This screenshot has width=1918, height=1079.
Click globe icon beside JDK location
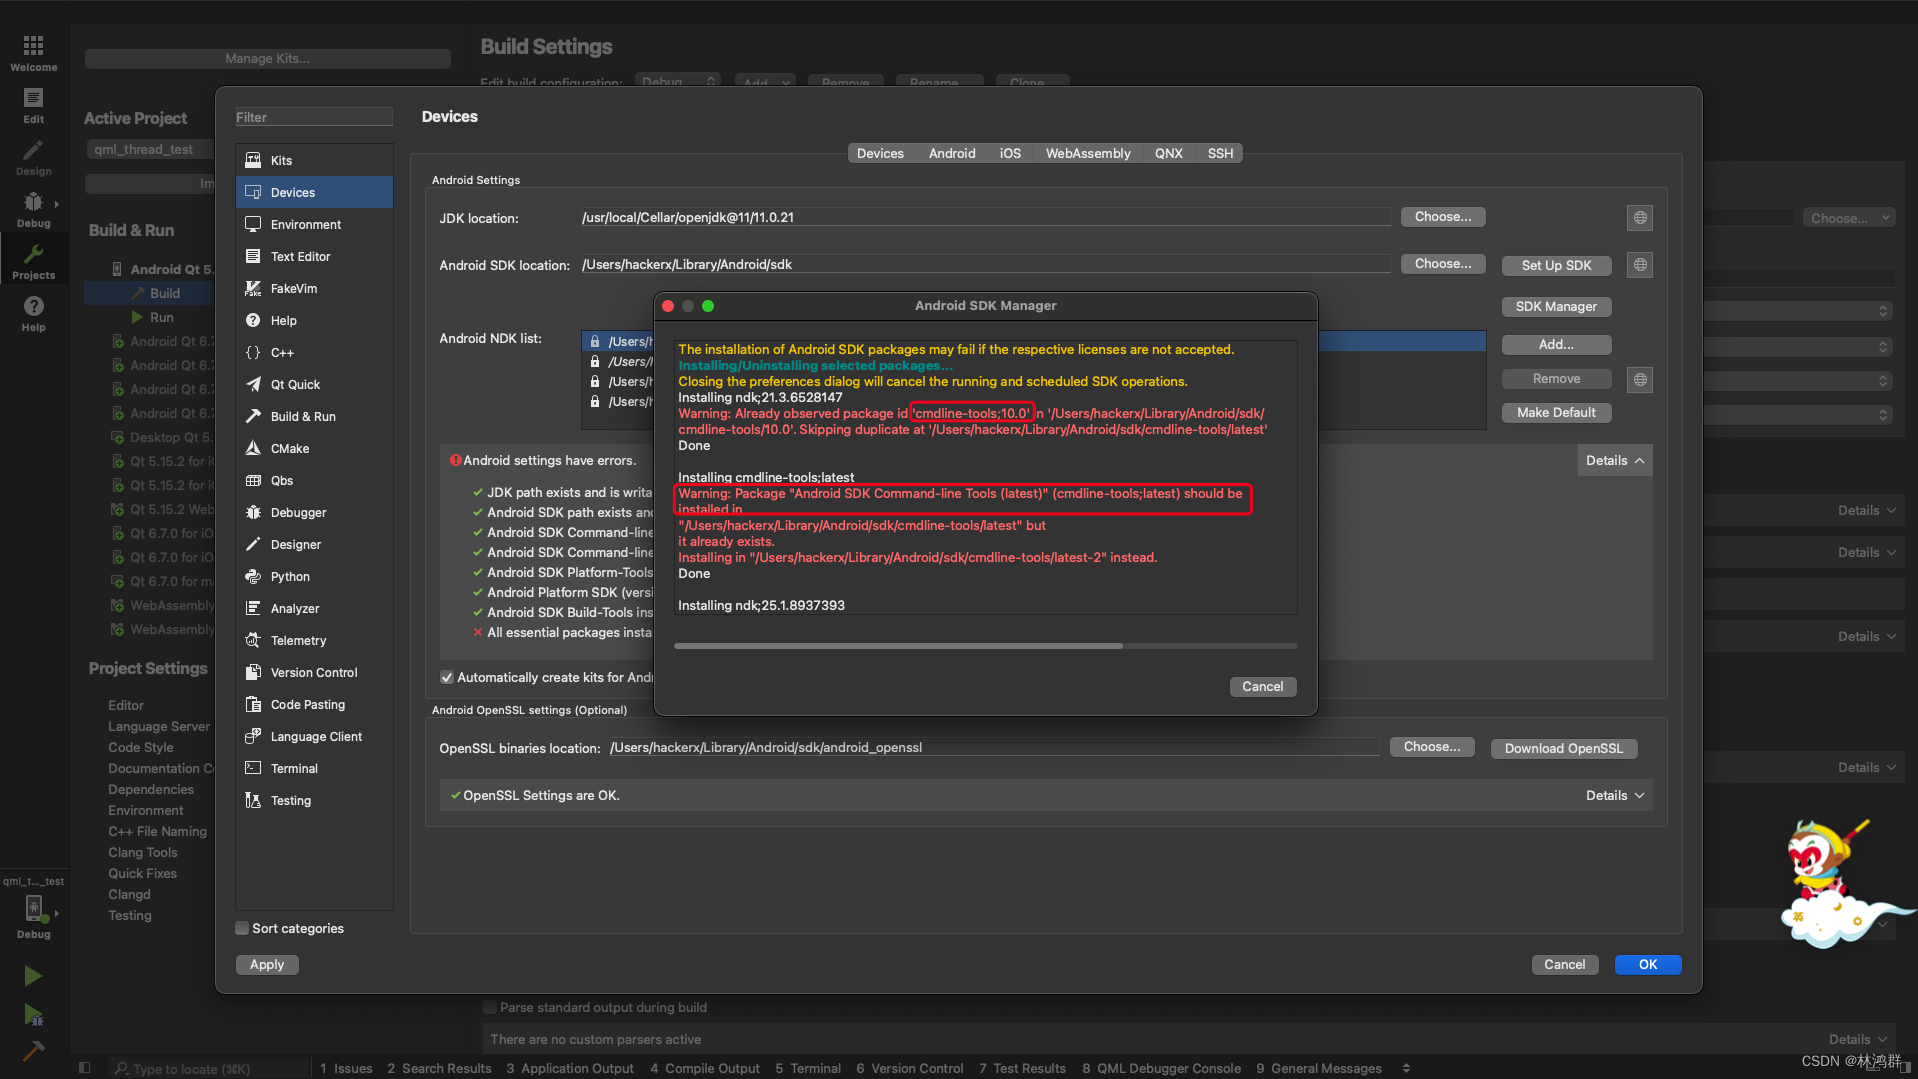1640,217
